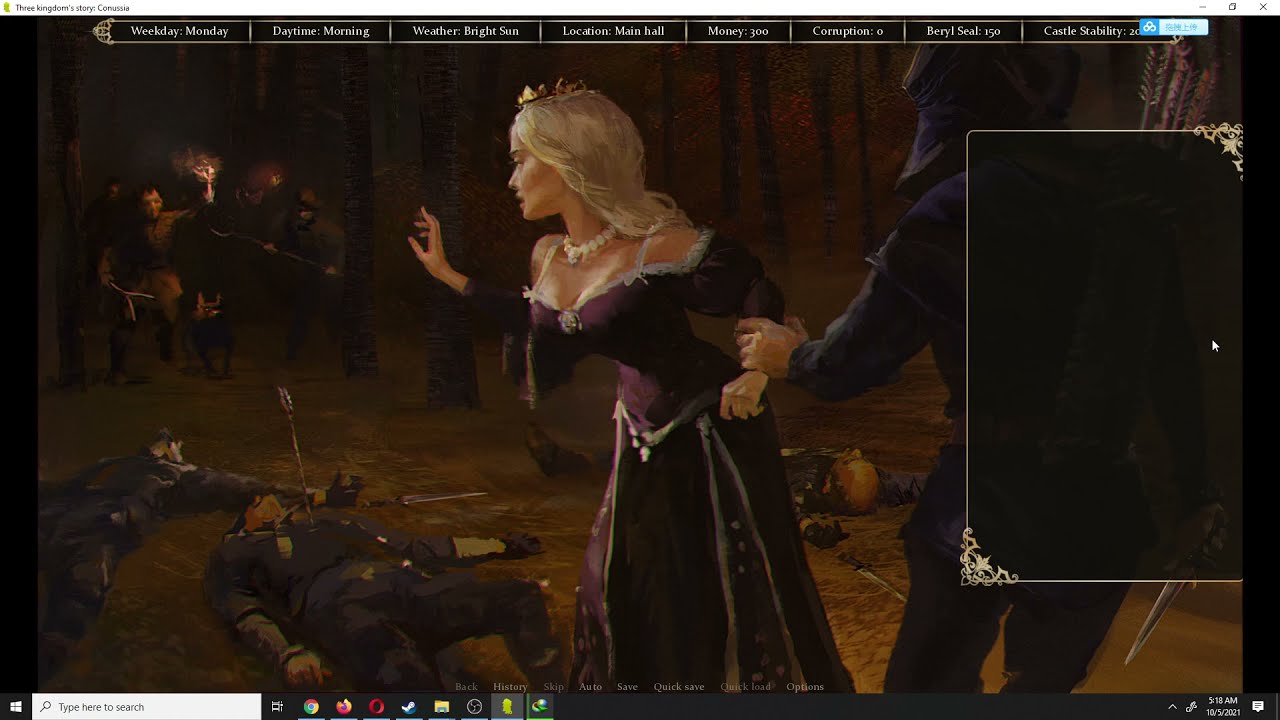Open the round gray app icon on taskbar
1280x720 pixels.
point(475,707)
